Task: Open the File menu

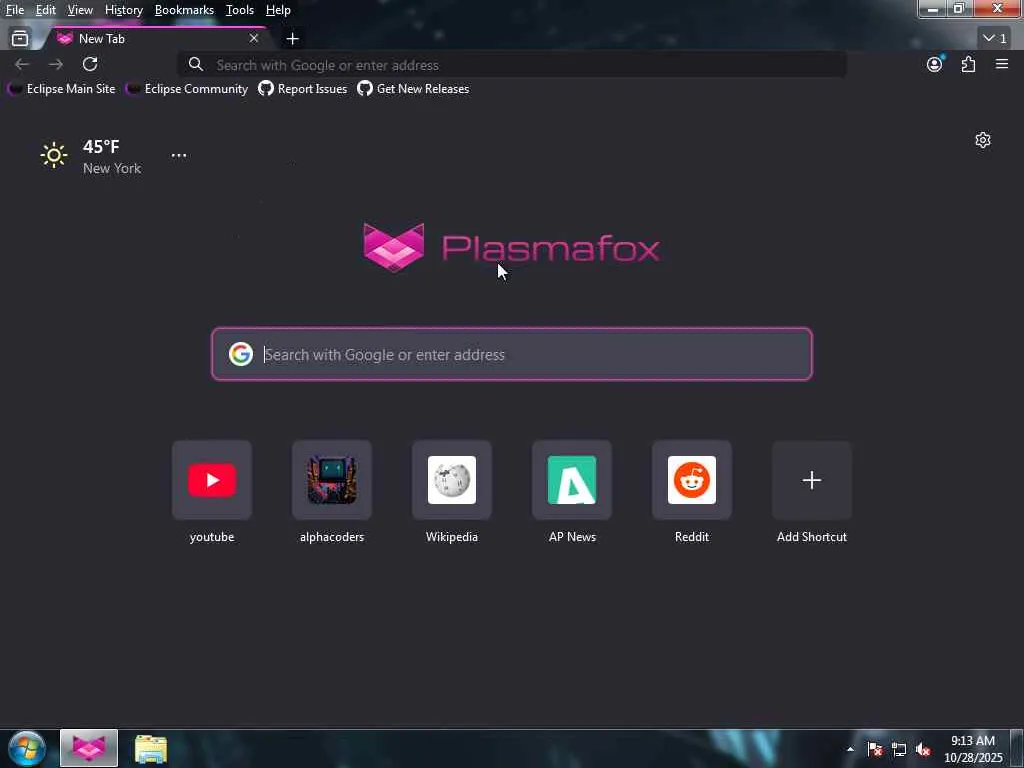Action: [14, 10]
